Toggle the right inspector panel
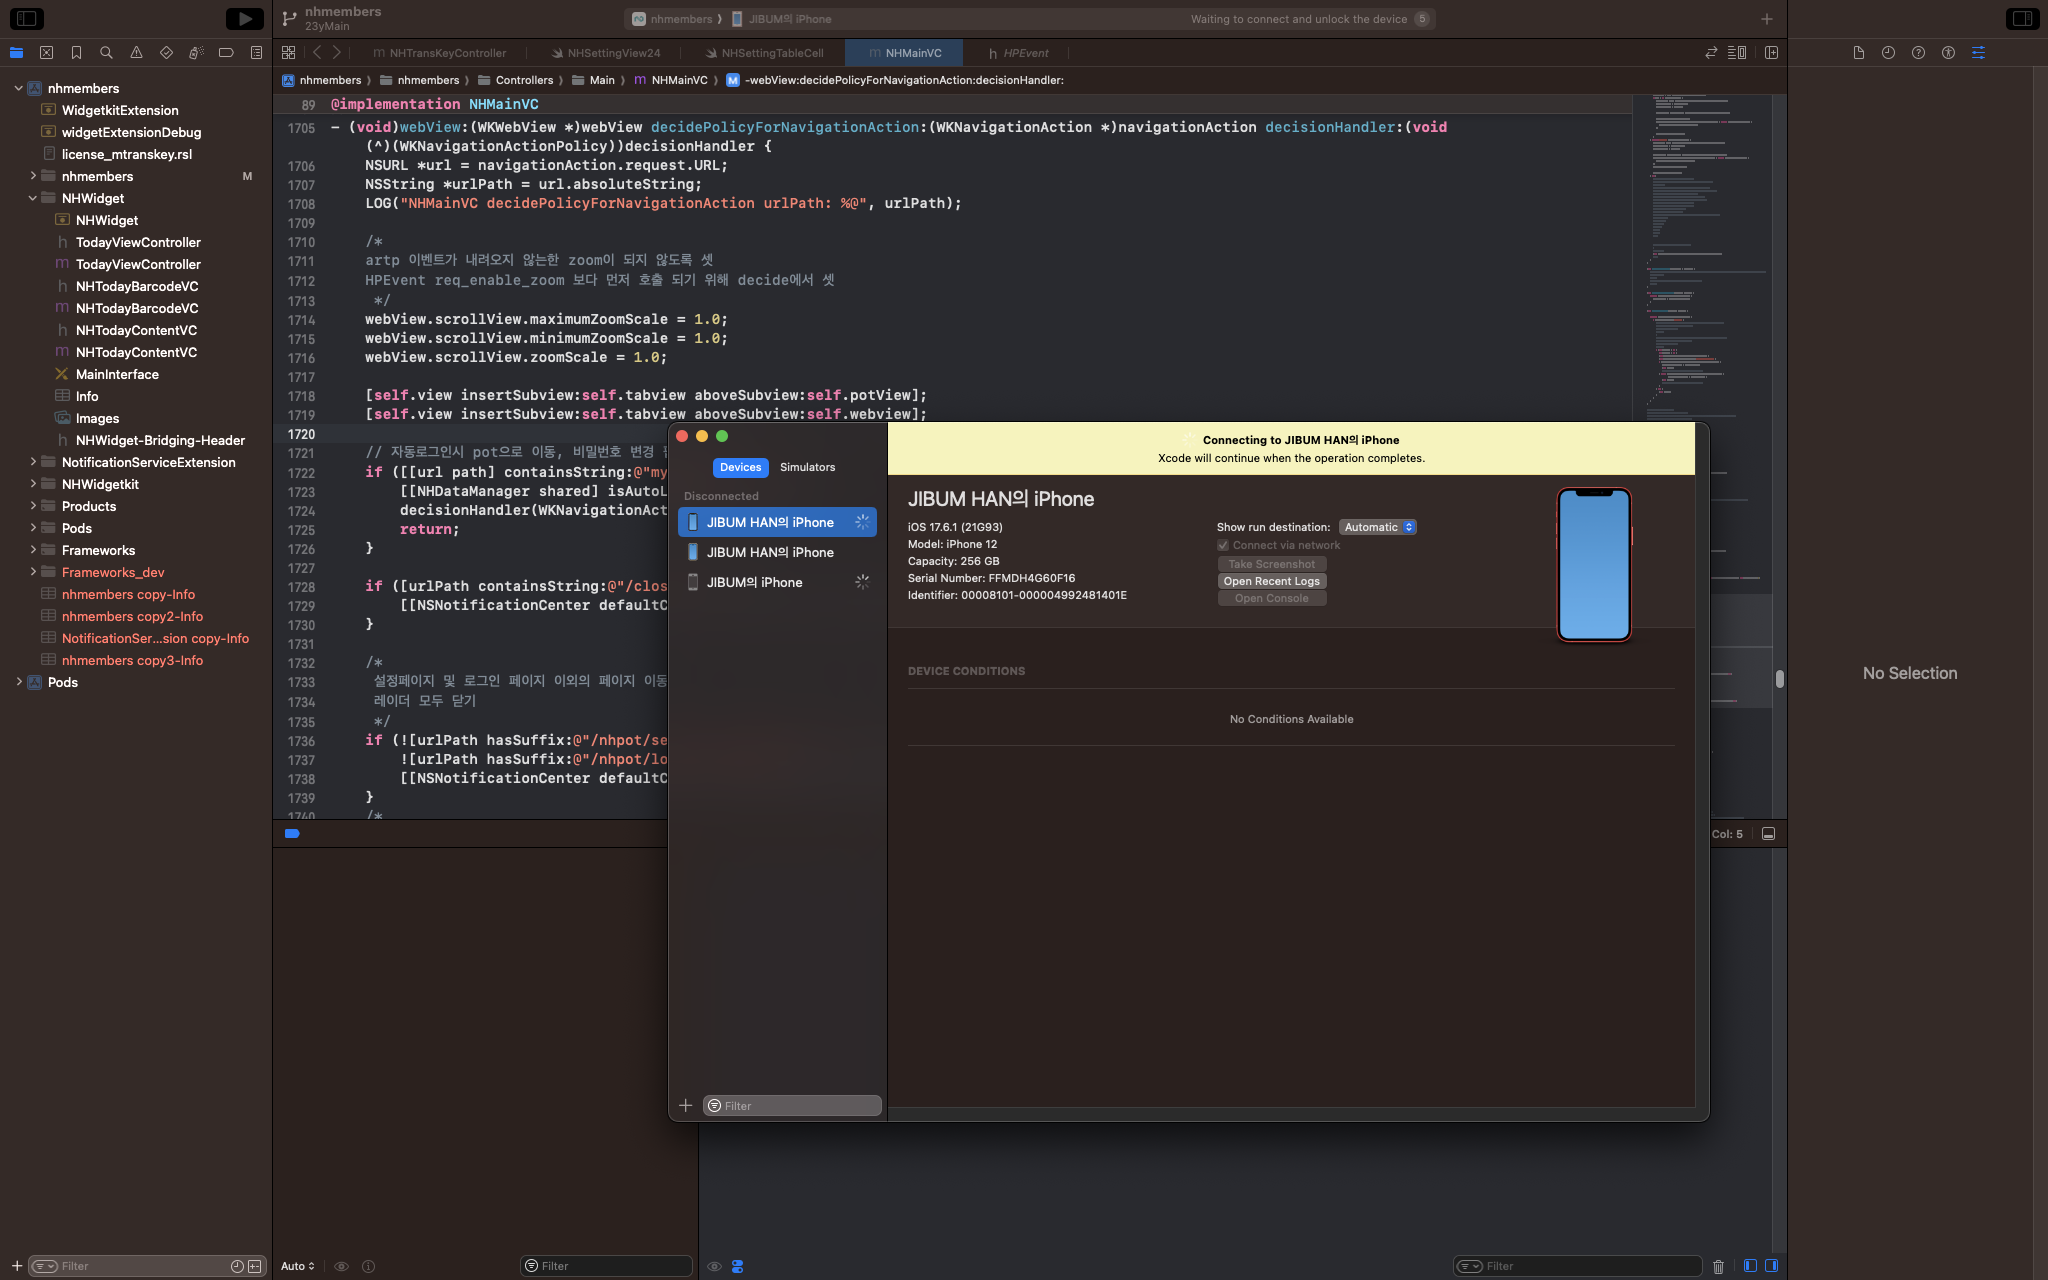Image resolution: width=2048 pixels, height=1280 pixels. [x=2021, y=18]
